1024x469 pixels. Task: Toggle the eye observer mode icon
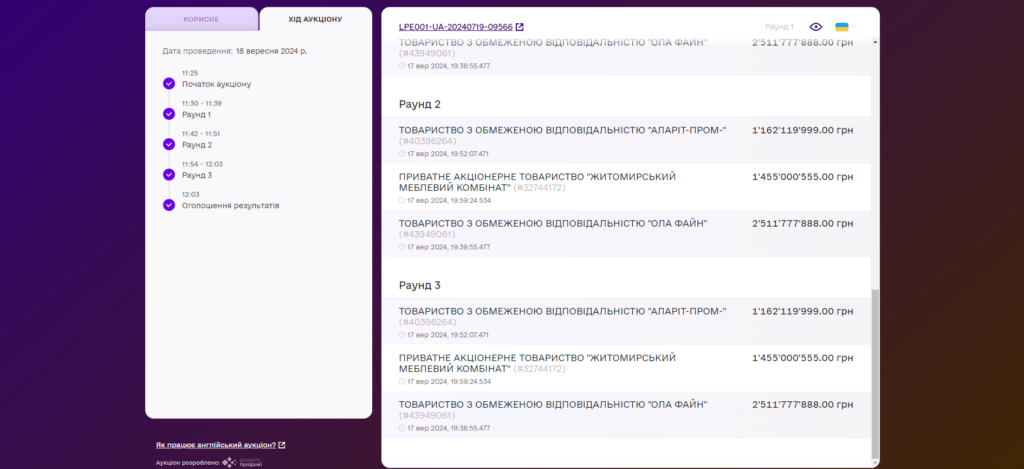816,27
